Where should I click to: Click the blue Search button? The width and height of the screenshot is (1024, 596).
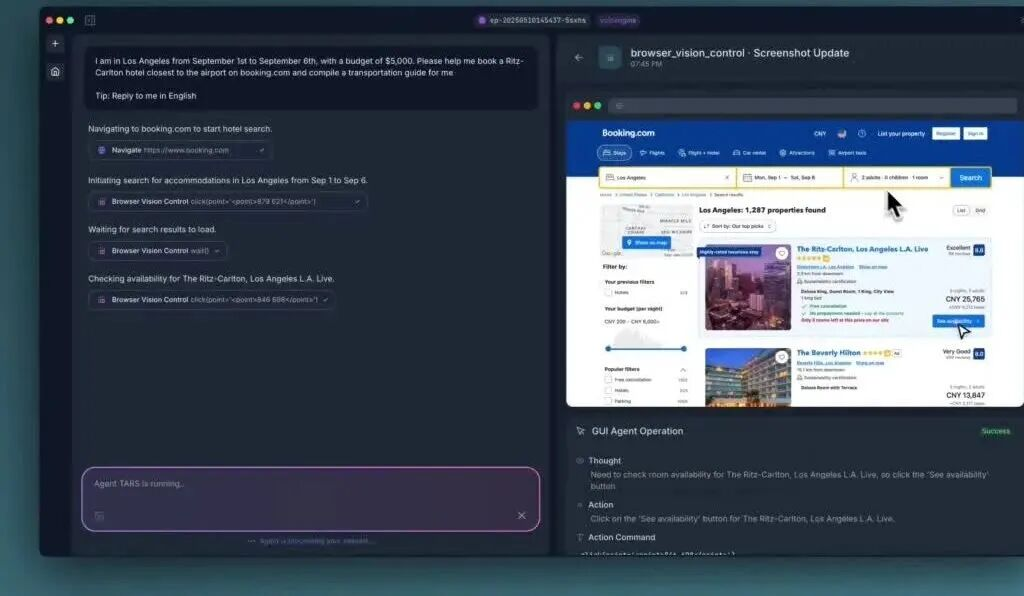970,178
